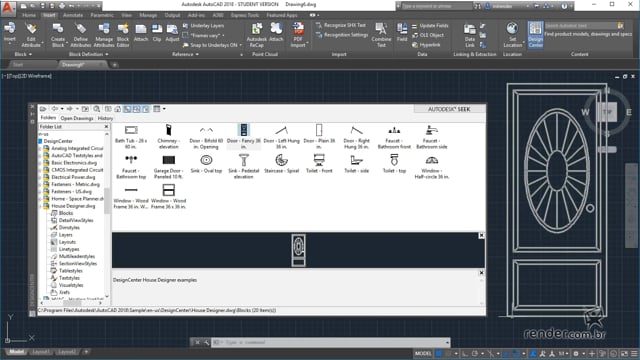Open the Back history dropdown arrow

pyautogui.click(x=62, y=109)
